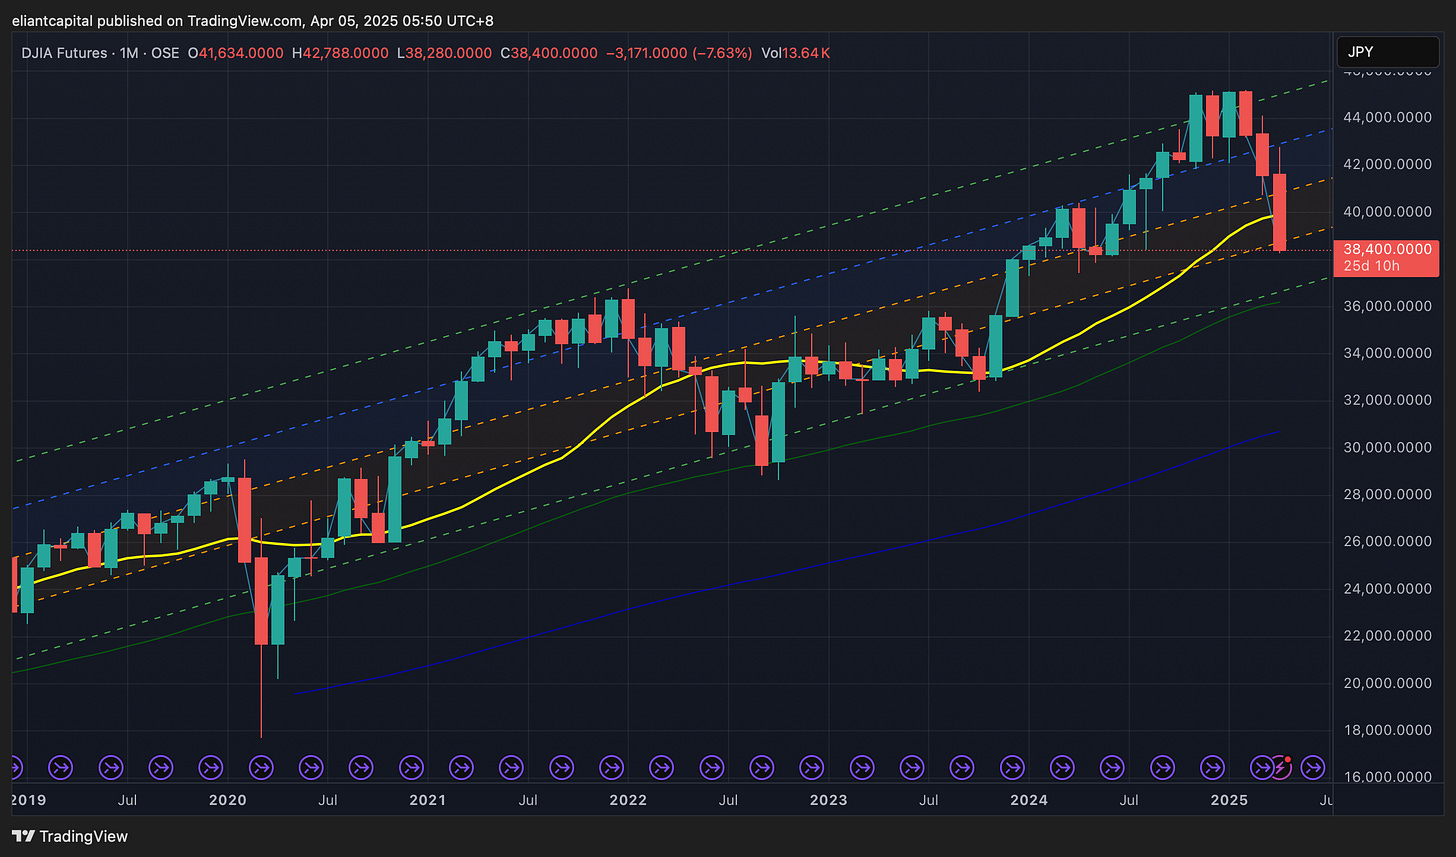
Task: Click the TradingView logo
Action: pos(70,836)
